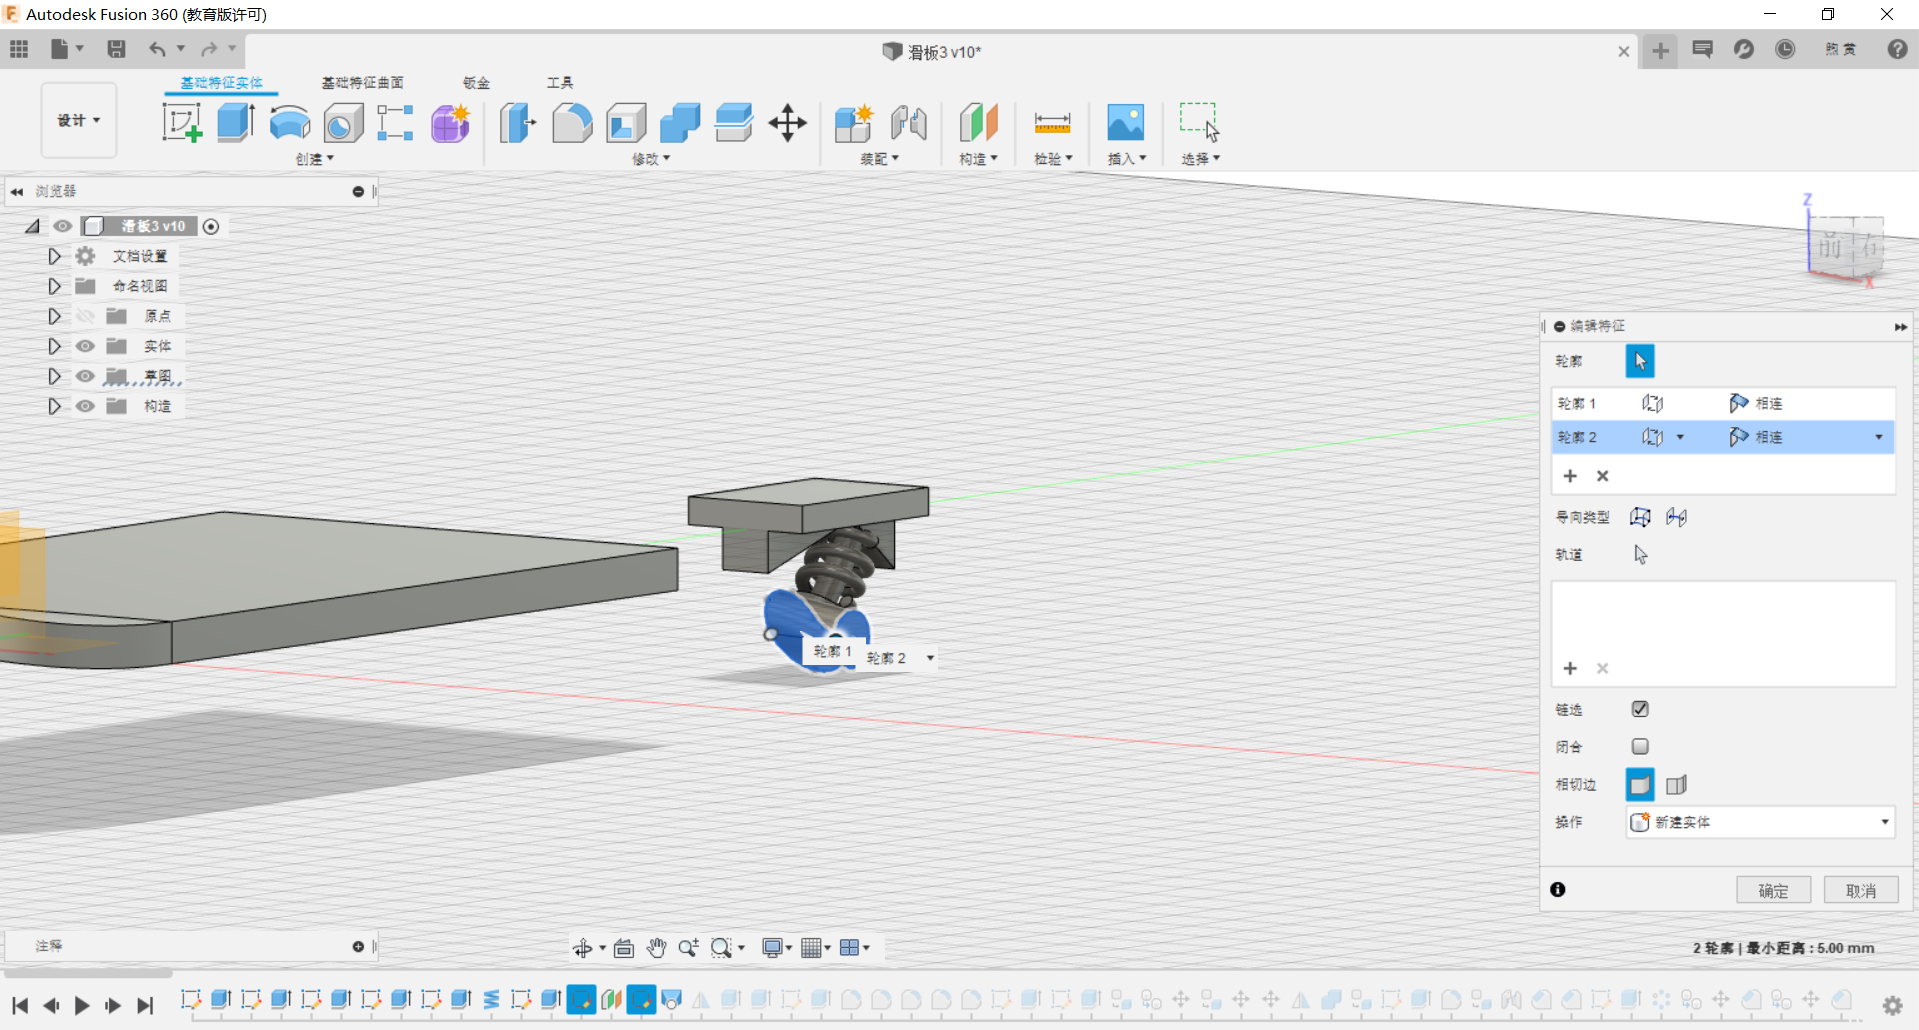Add a profile with the plus button
The height and width of the screenshot is (1030, 1919).
tap(1570, 476)
